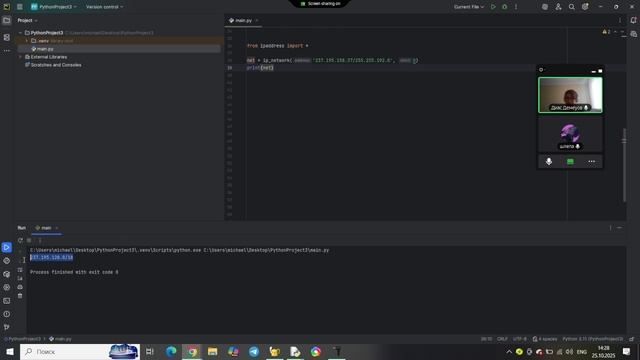Image resolution: width=640 pixels, height=360 pixels.
Task: Open the PythonProject3 project dropdown
Action: click(54, 7)
